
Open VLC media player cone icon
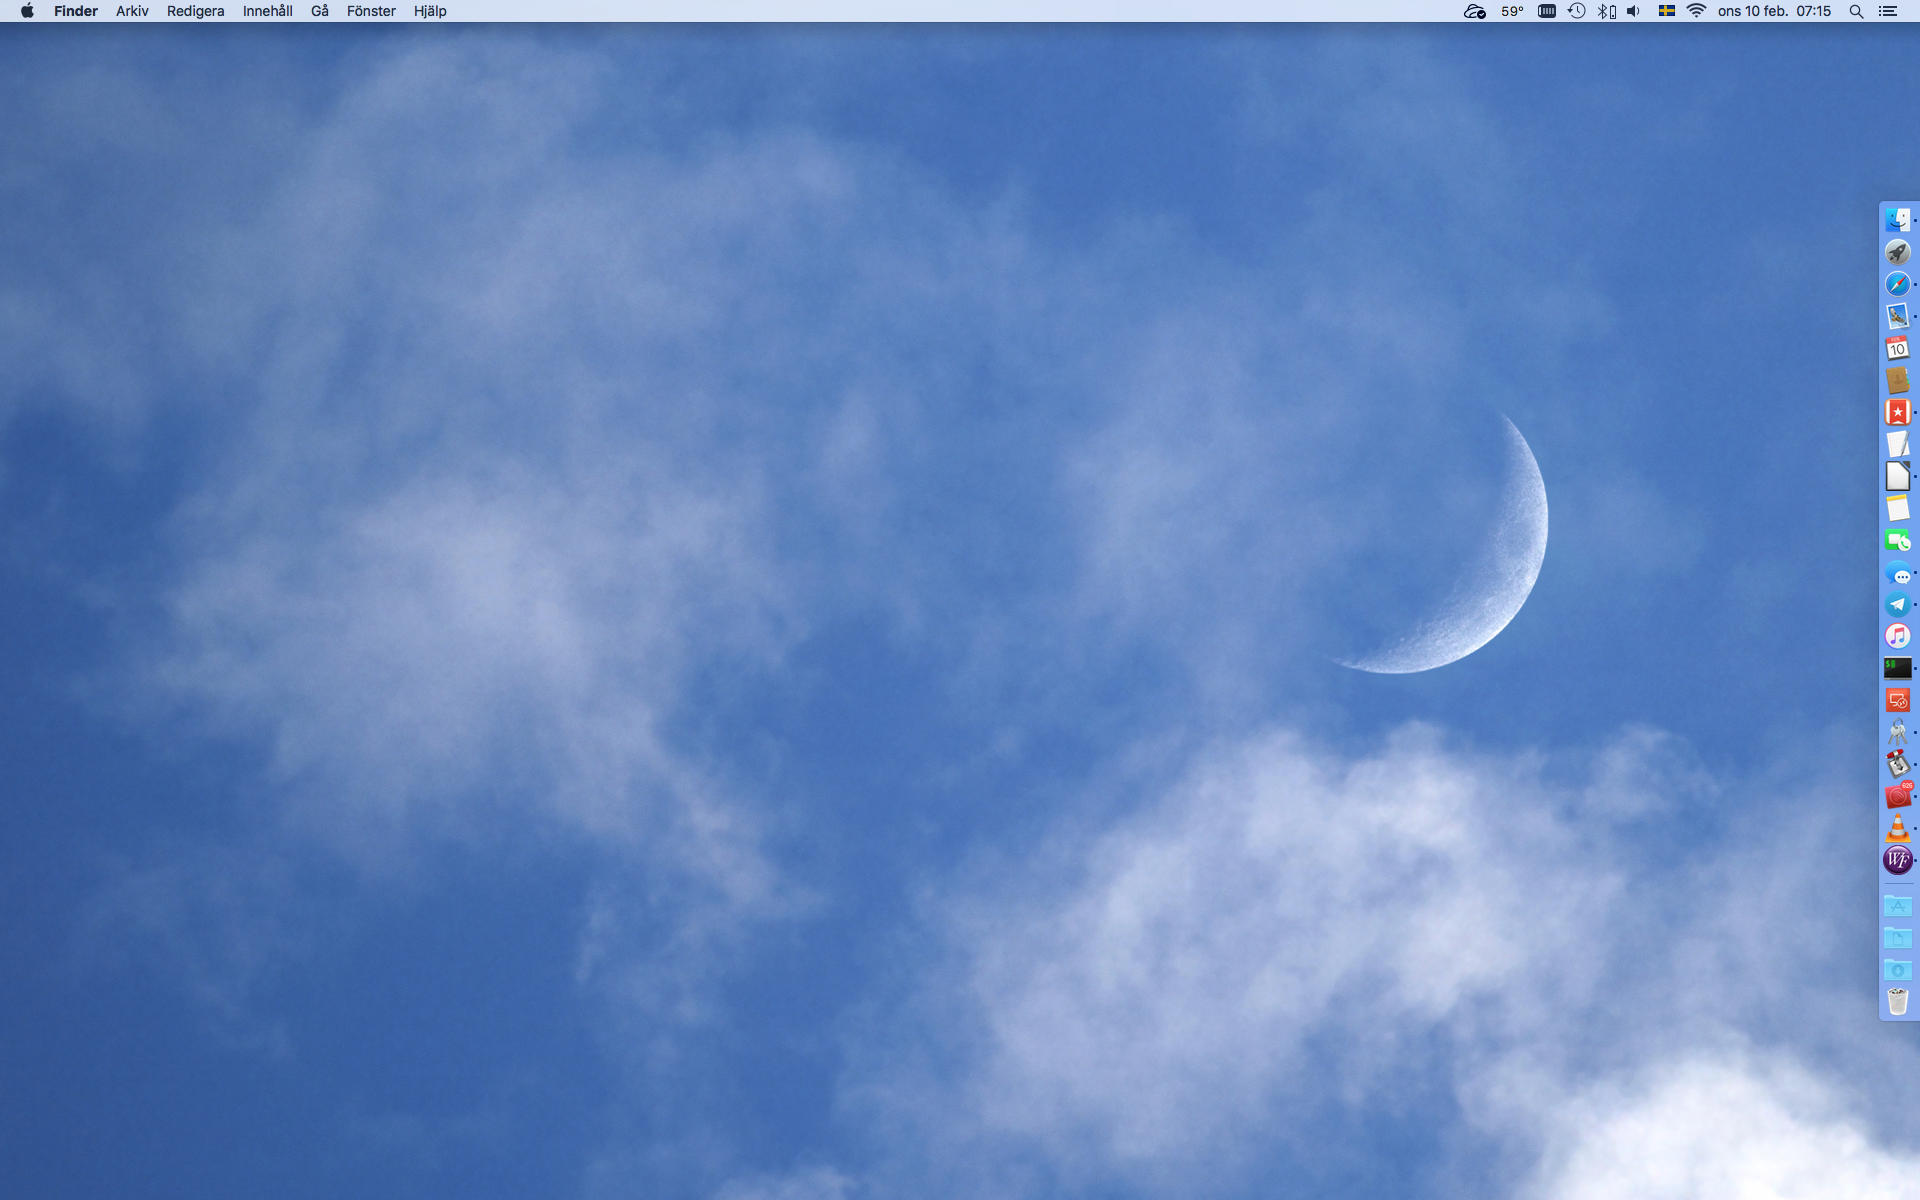[x=1897, y=828]
